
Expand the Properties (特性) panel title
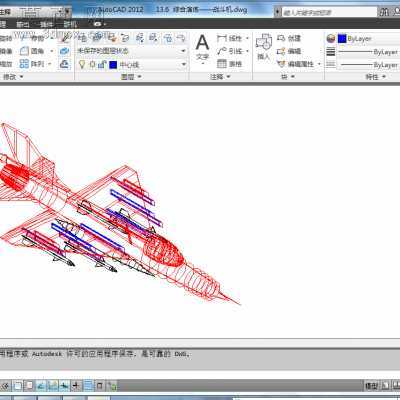coord(376,77)
